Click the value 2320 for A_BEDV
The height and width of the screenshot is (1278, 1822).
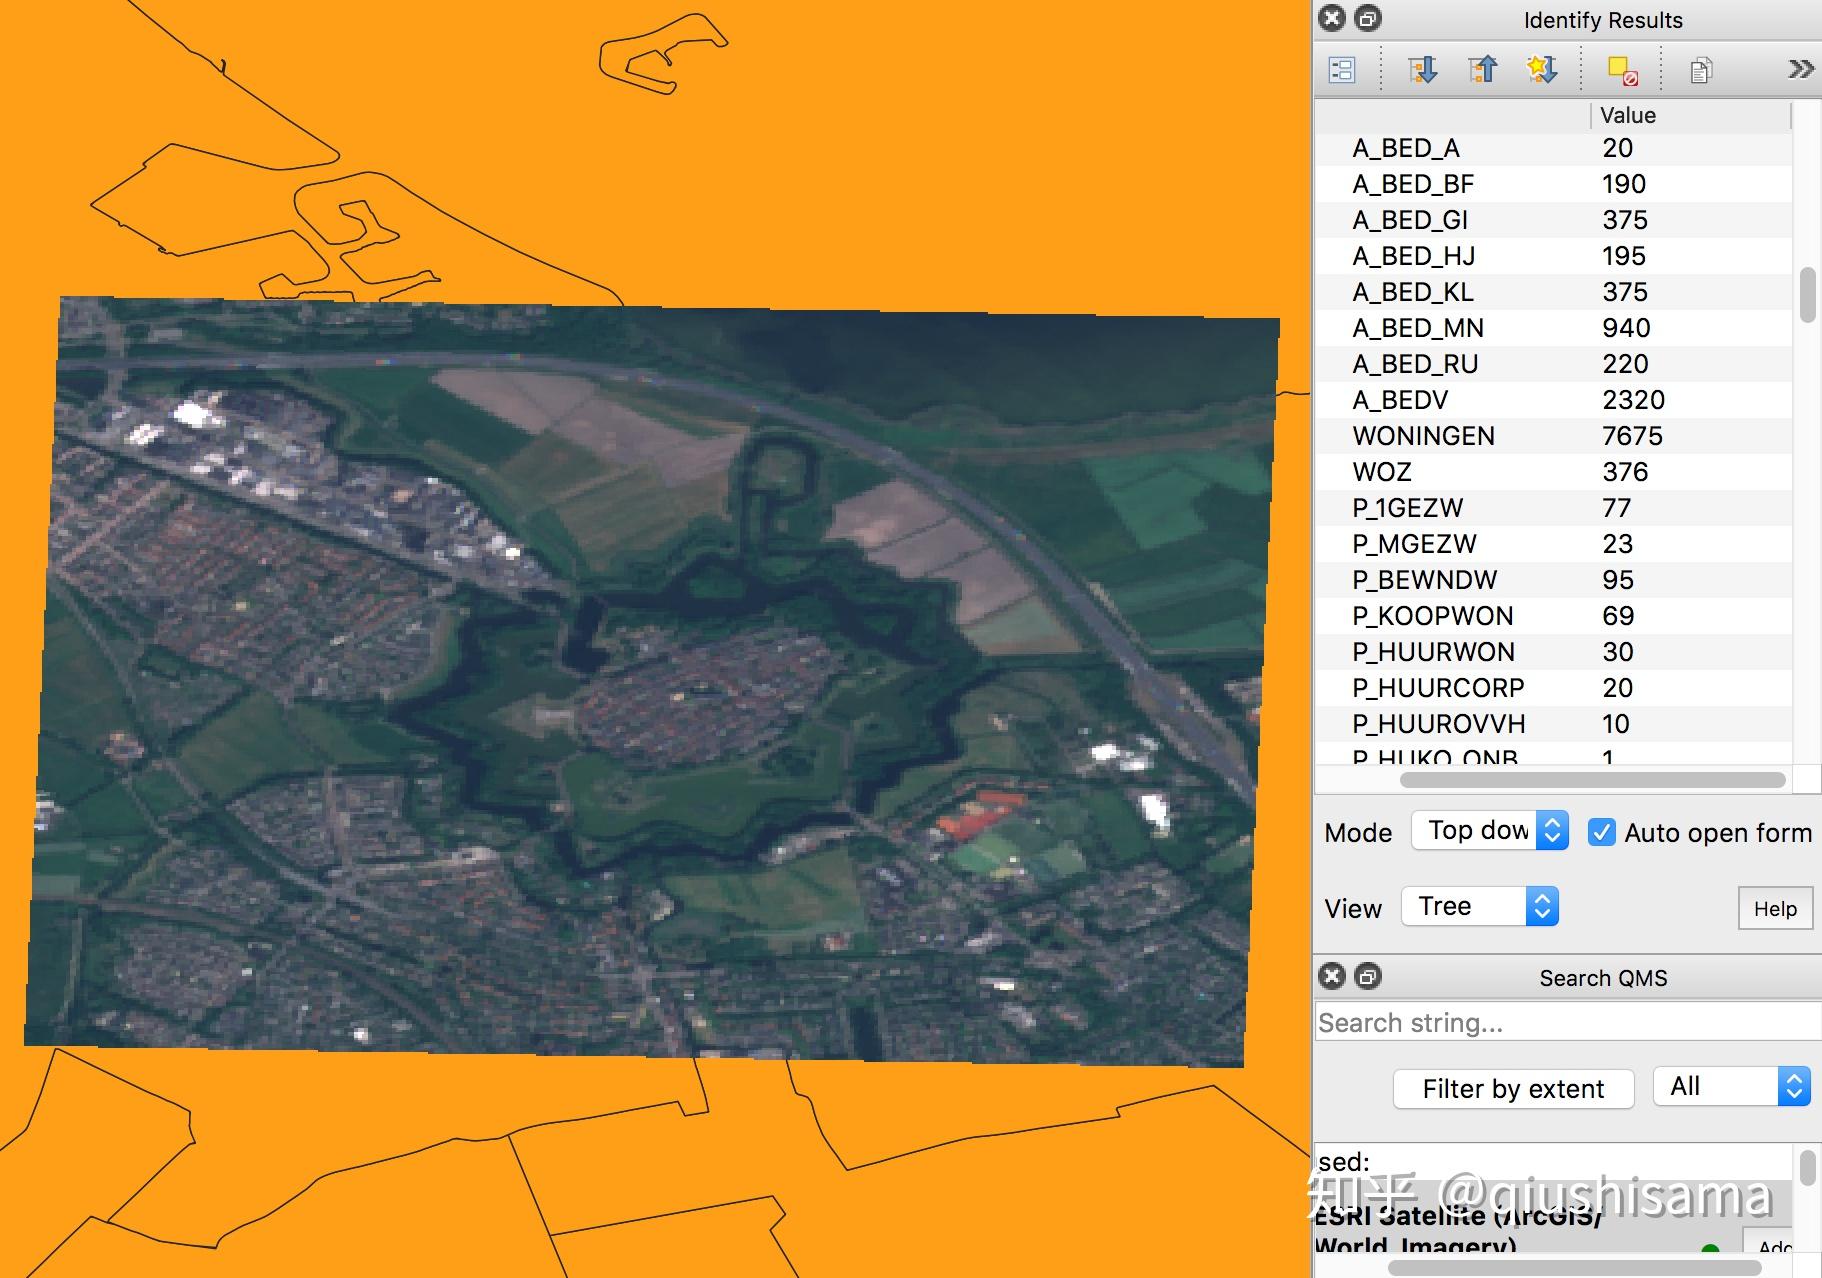tap(1633, 400)
